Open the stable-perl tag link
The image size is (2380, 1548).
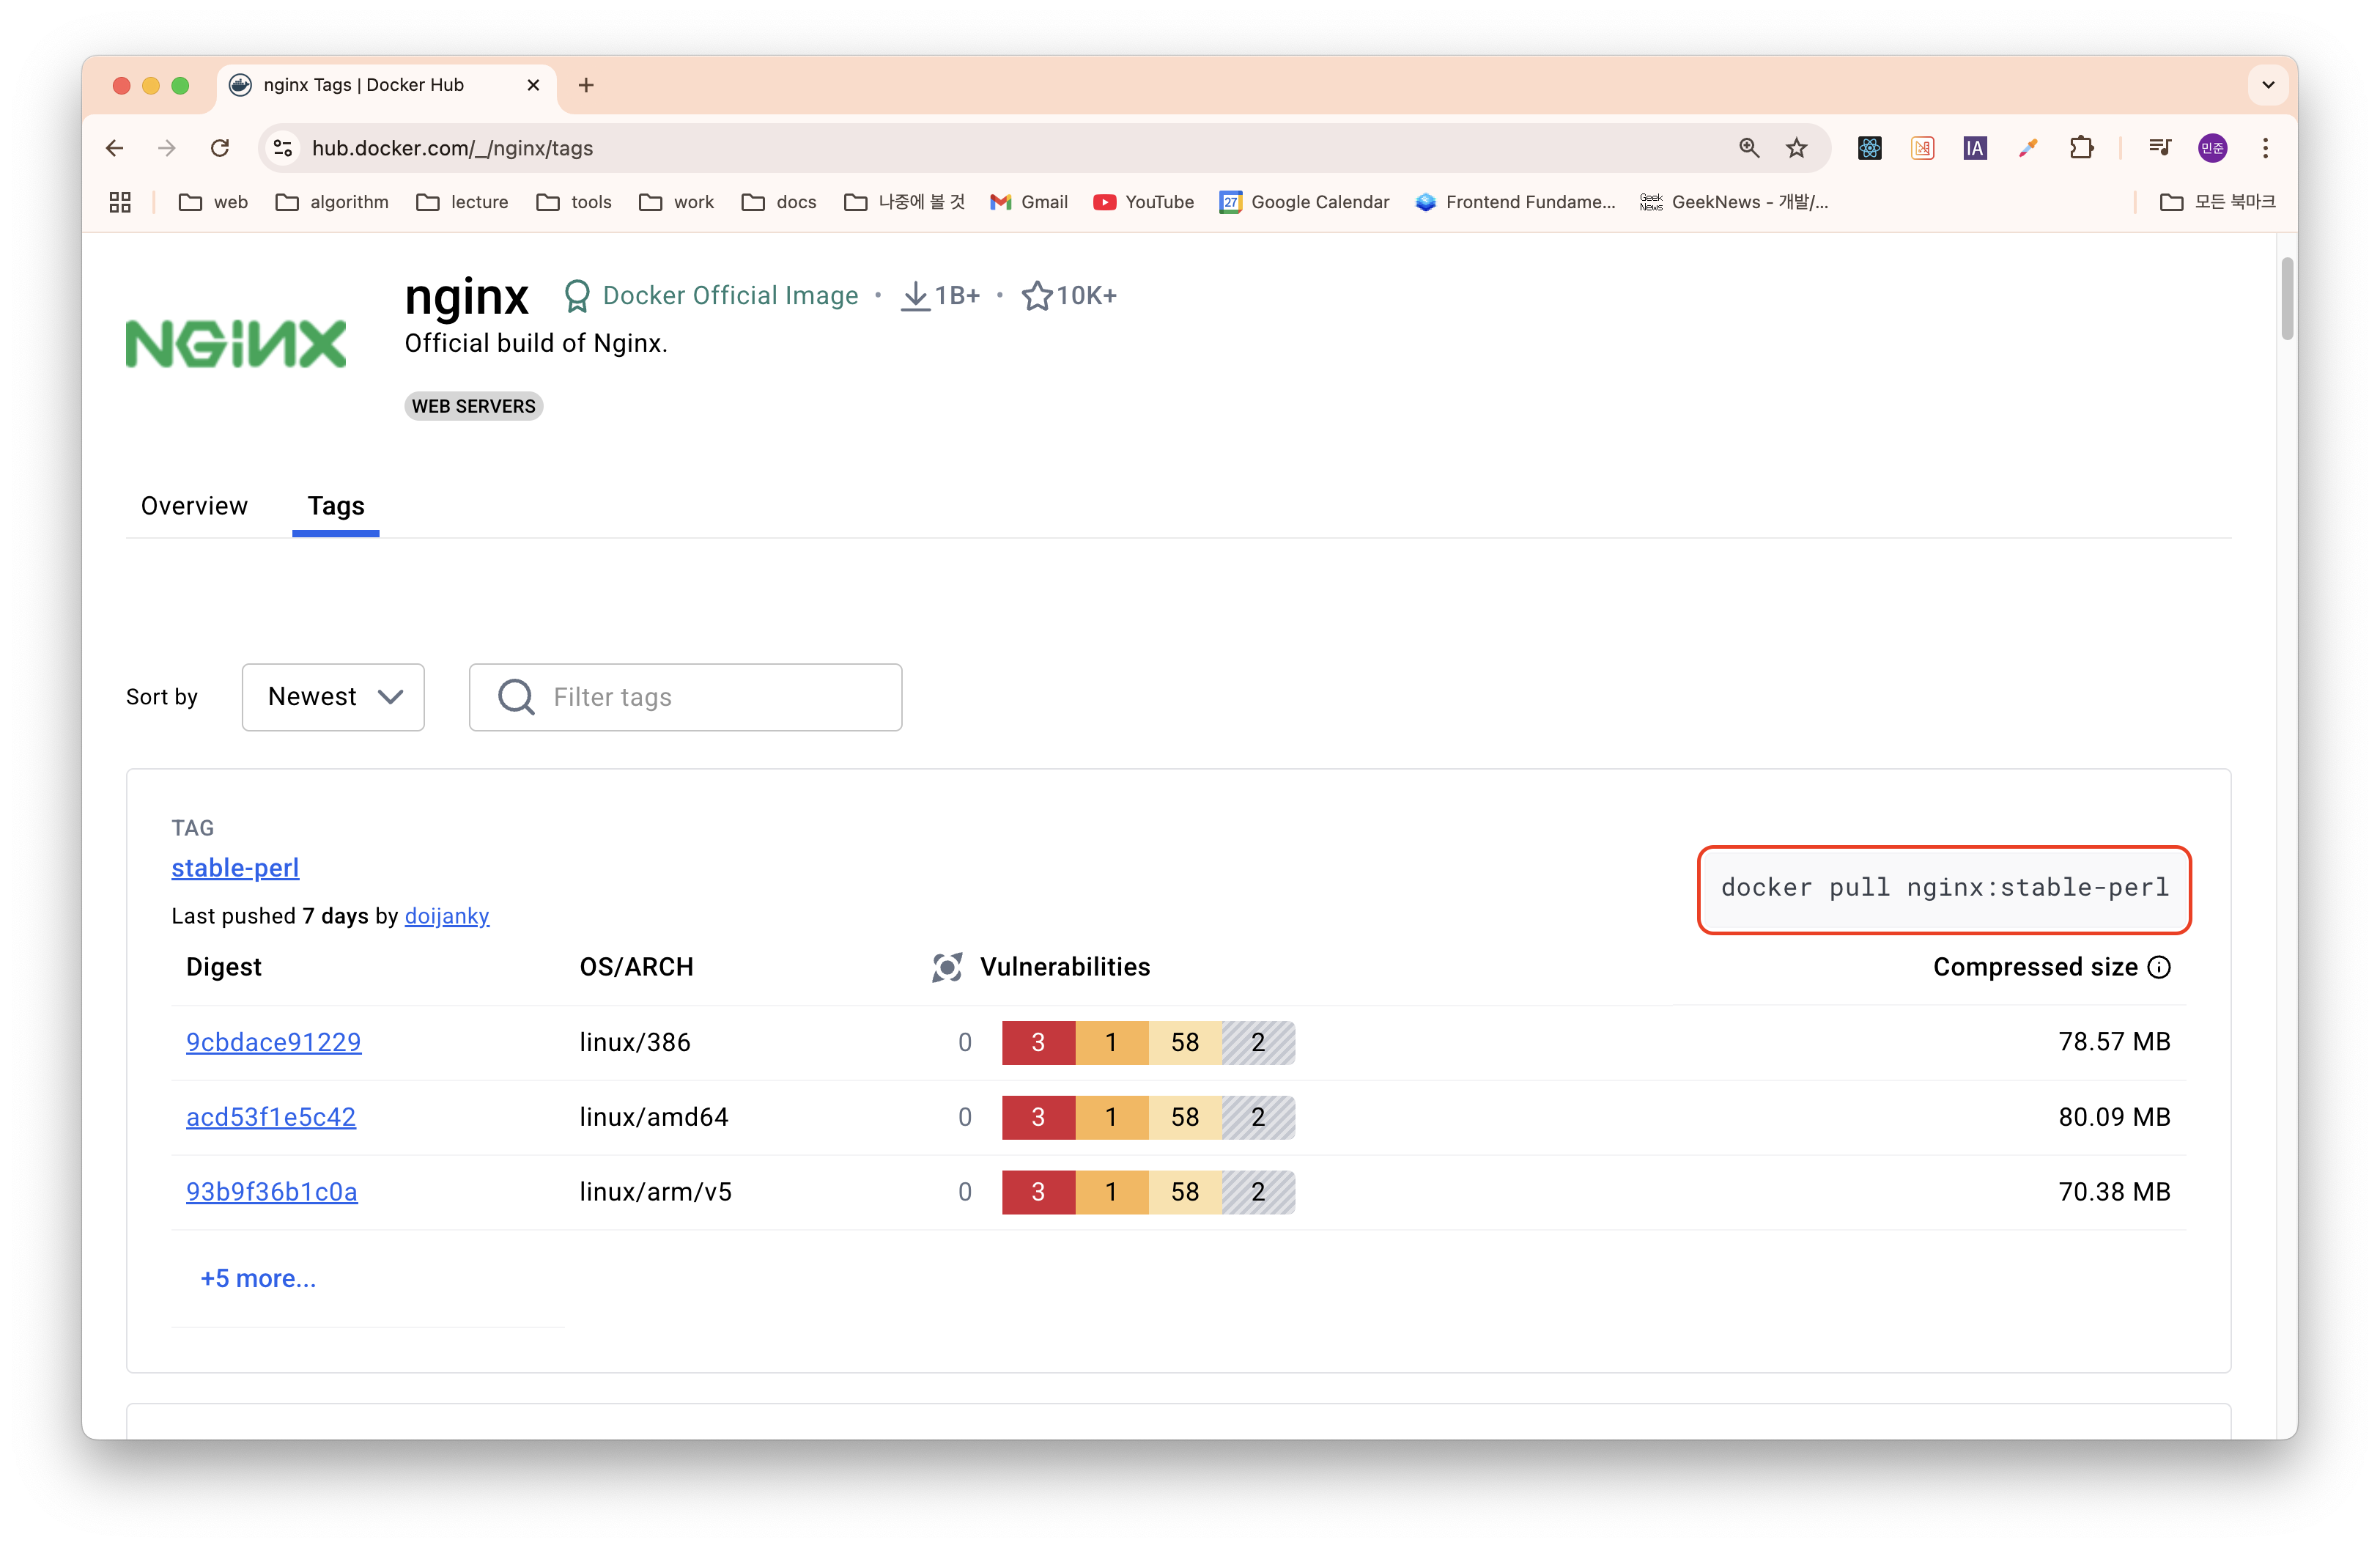coord(235,868)
